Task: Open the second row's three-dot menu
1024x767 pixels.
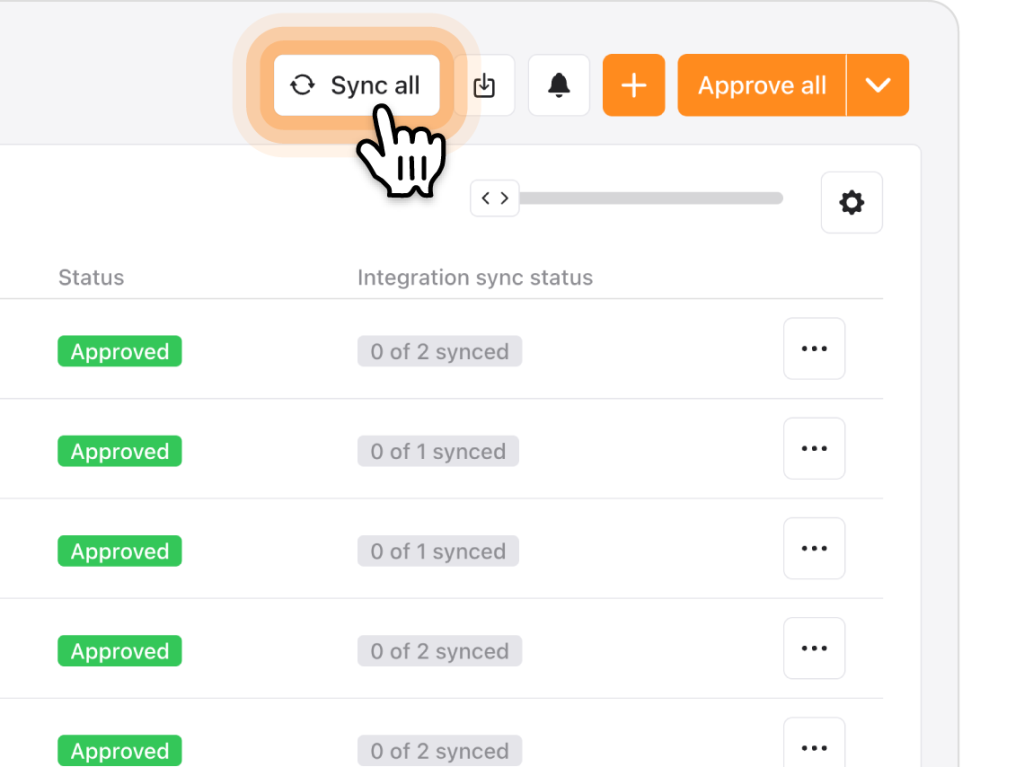Action: (814, 449)
